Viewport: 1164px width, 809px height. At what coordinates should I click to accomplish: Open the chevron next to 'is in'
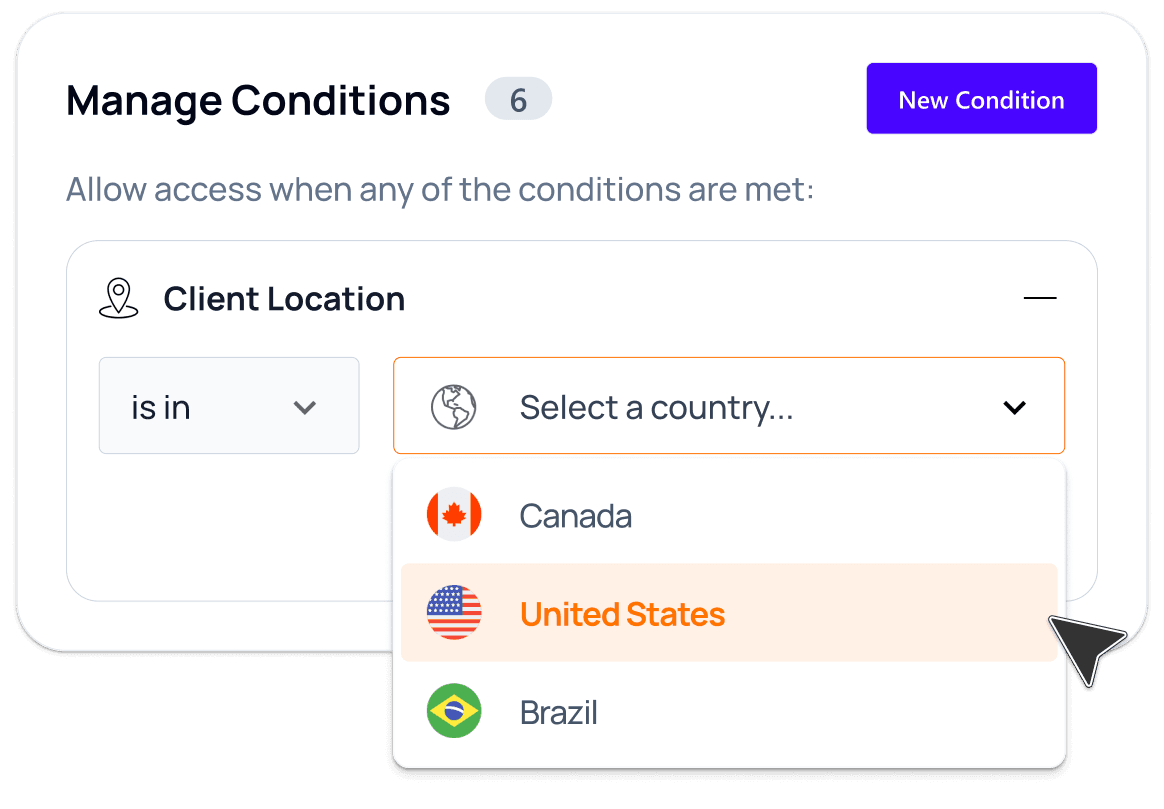[305, 406]
